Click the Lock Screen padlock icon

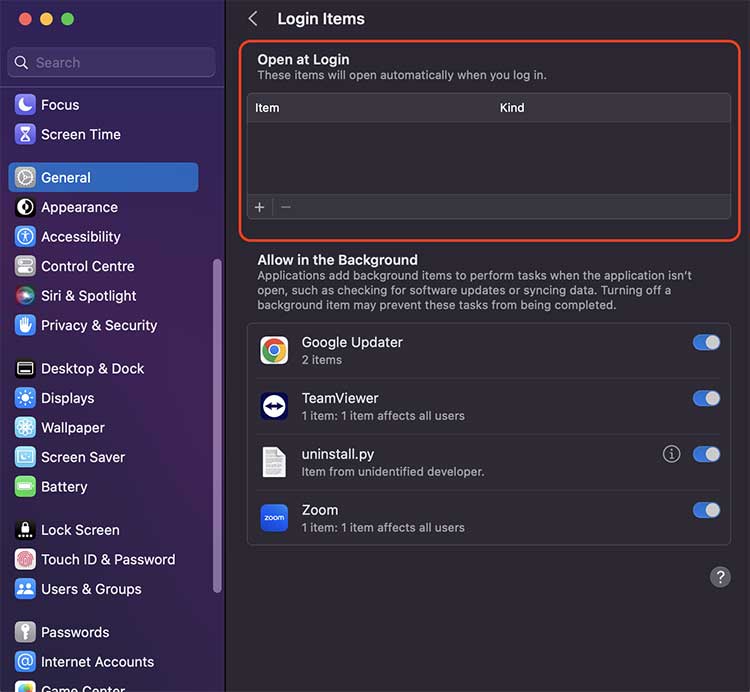pyautogui.click(x=25, y=530)
